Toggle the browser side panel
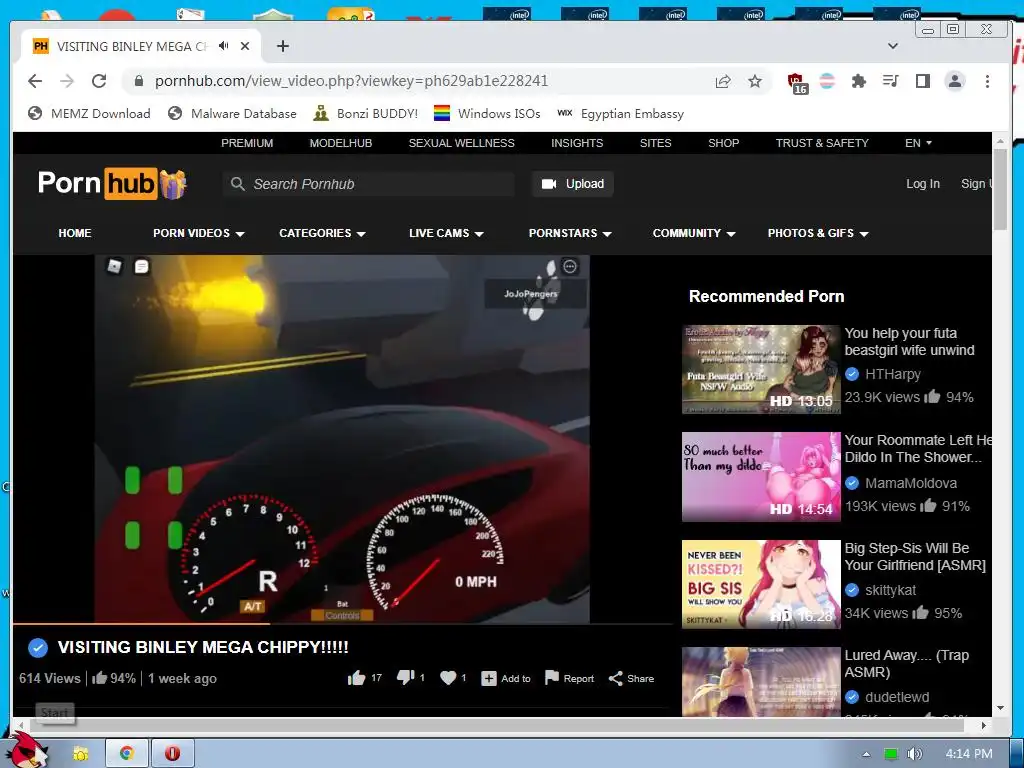This screenshot has height=768, width=1024. (x=923, y=81)
